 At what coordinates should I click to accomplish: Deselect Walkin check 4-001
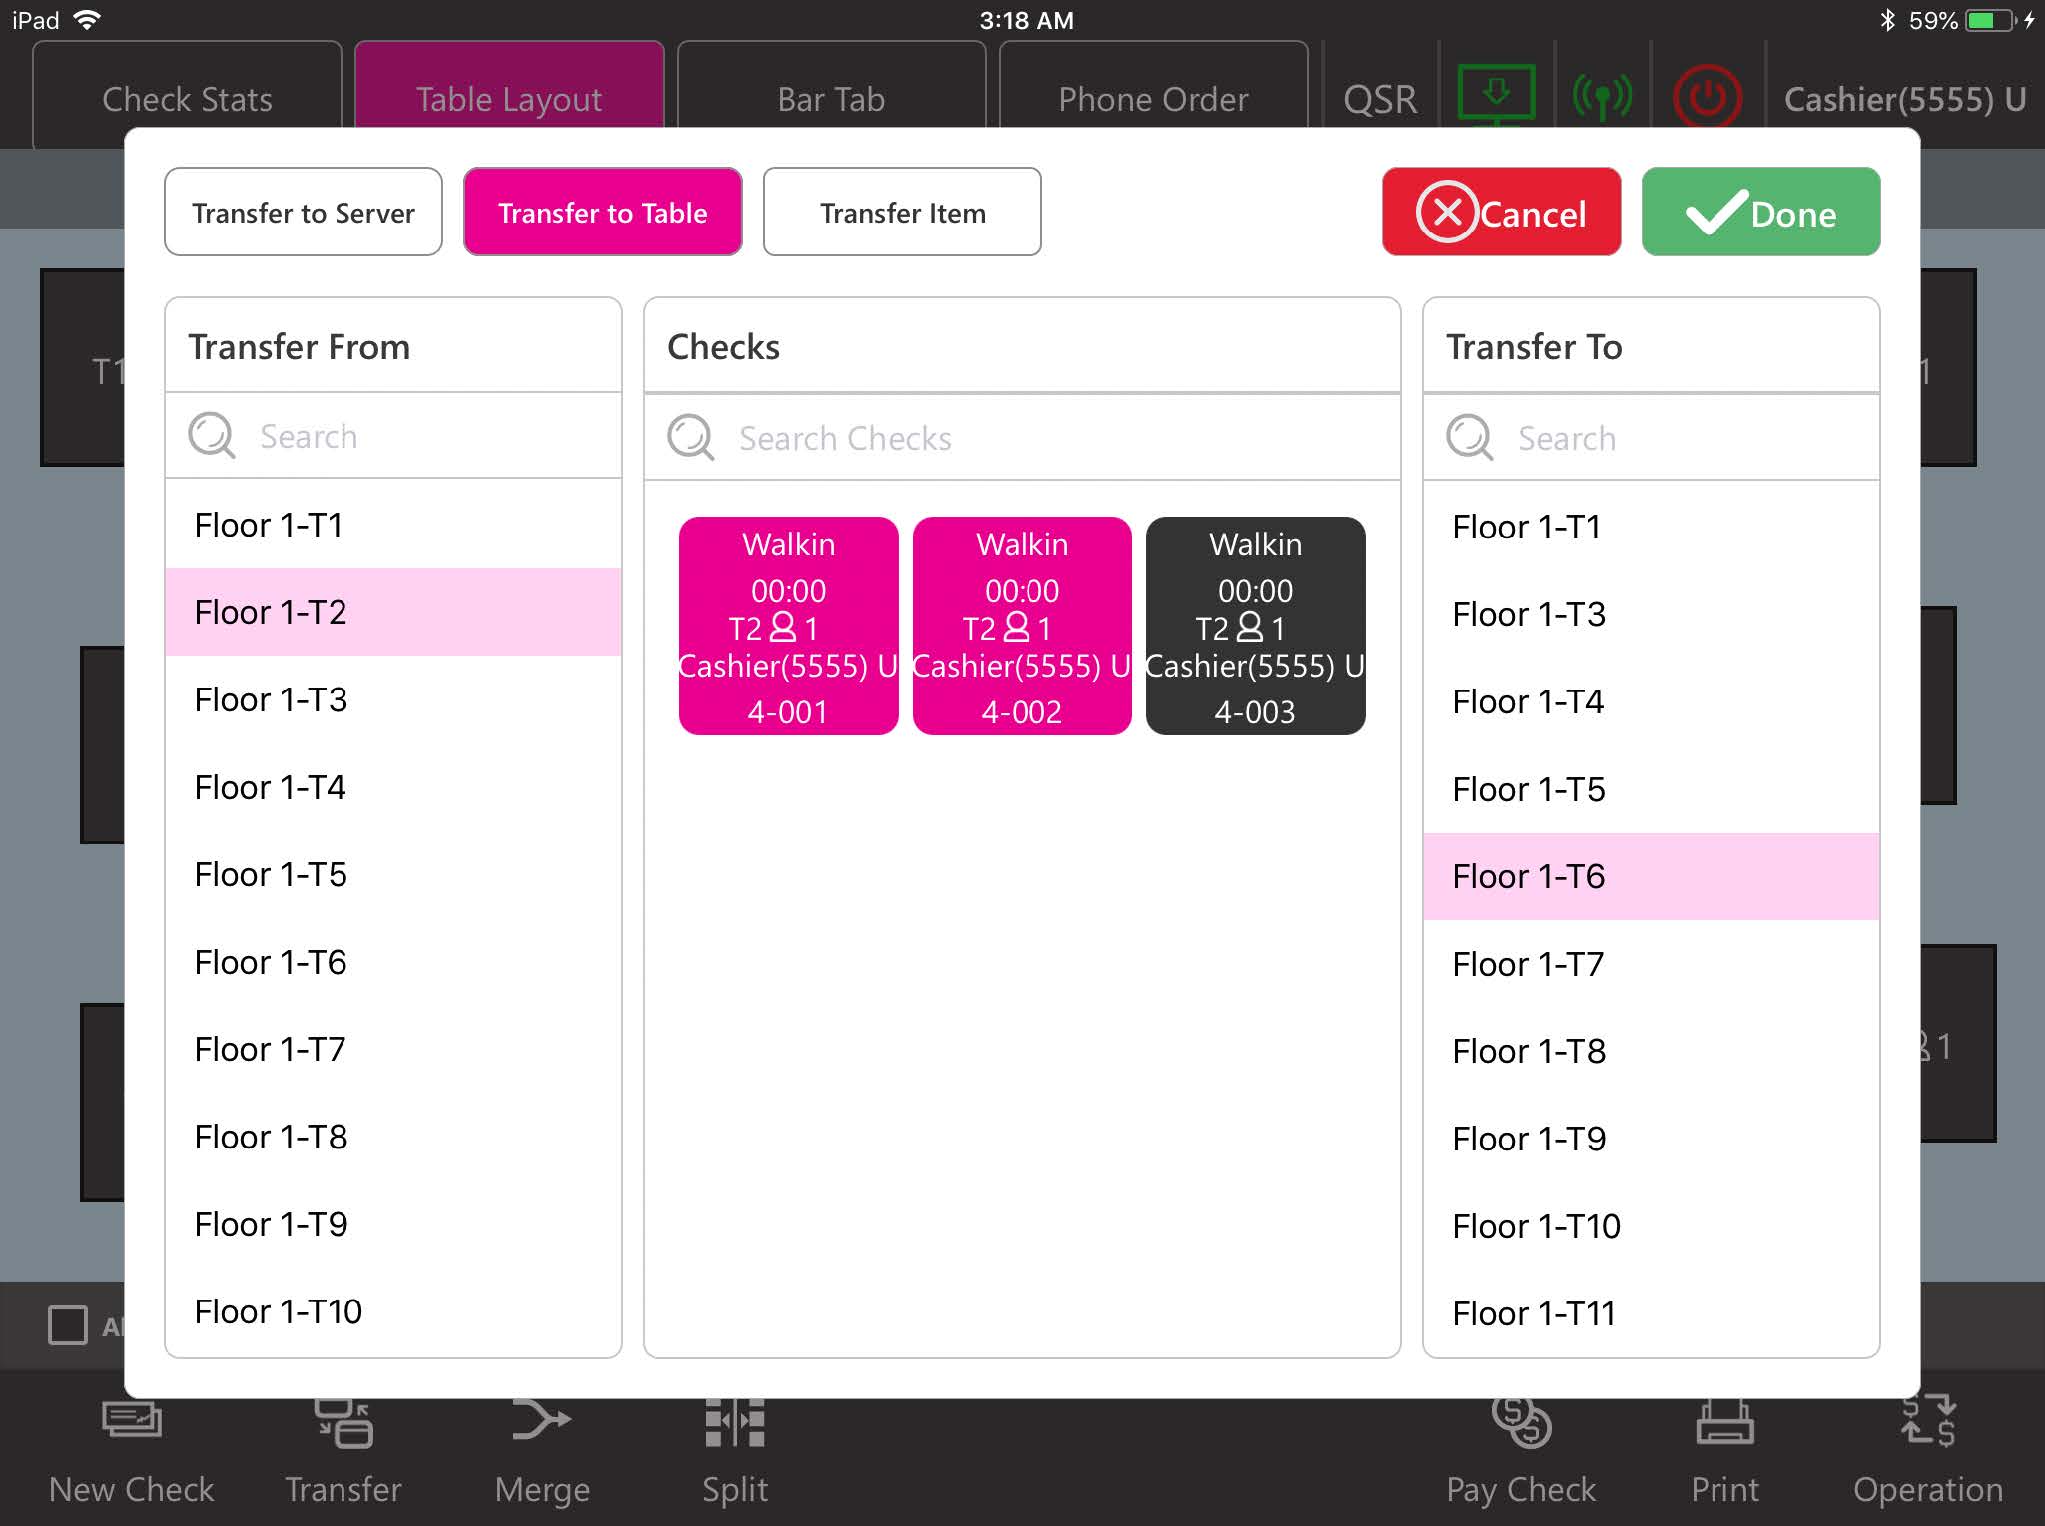788,626
